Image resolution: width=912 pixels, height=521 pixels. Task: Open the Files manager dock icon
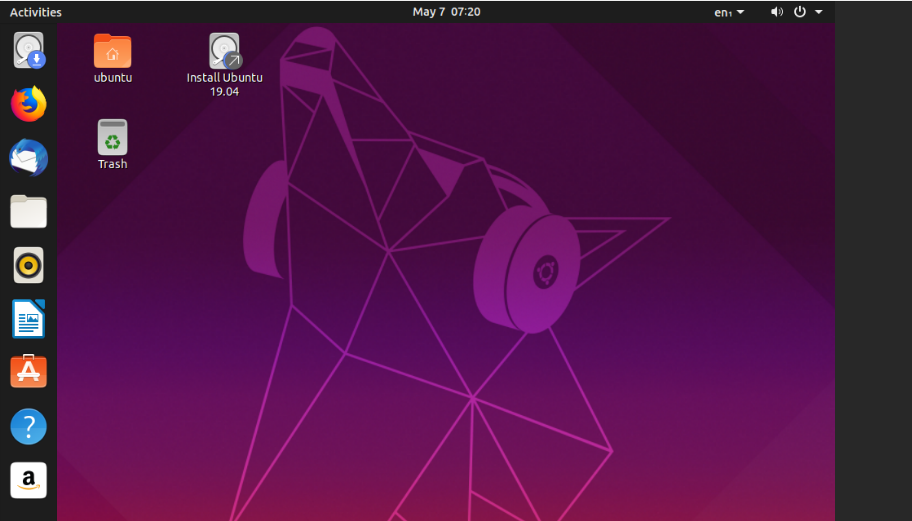pyautogui.click(x=29, y=211)
